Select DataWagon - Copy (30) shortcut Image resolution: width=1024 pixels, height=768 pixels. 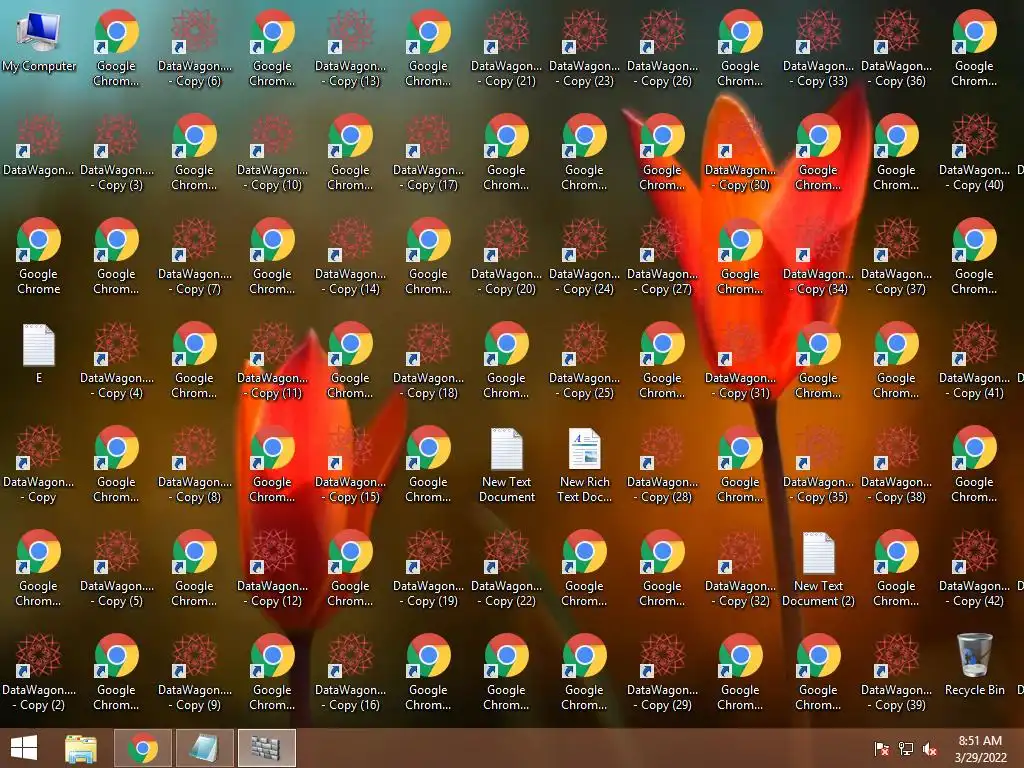pyautogui.click(x=741, y=153)
